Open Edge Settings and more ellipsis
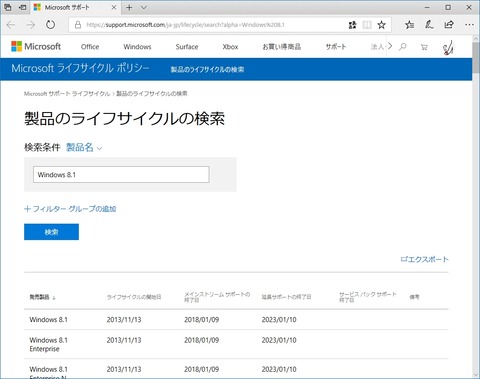Image resolution: width=480 pixels, height=379 pixels. [469, 24]
